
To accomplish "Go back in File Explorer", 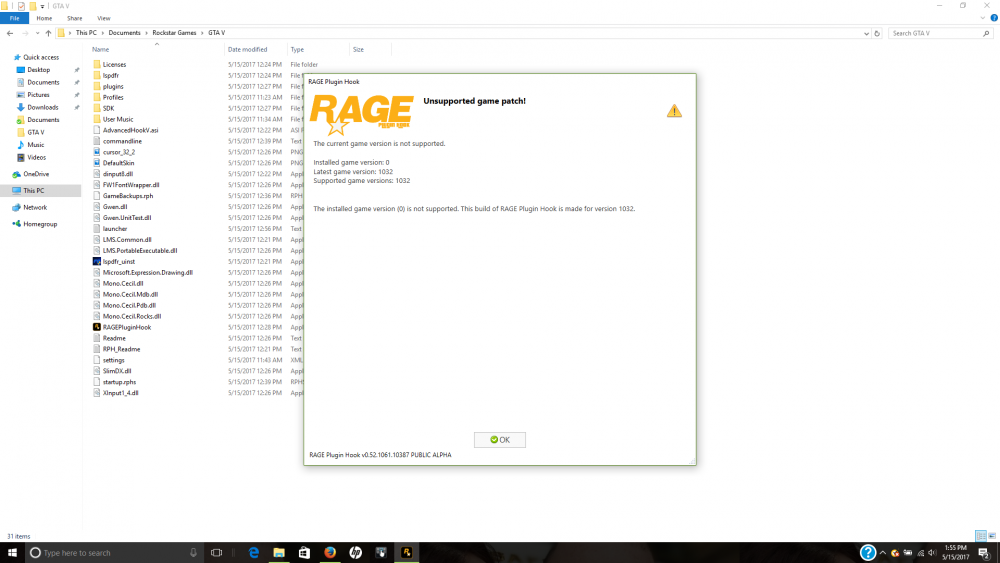I will point(10,33).
